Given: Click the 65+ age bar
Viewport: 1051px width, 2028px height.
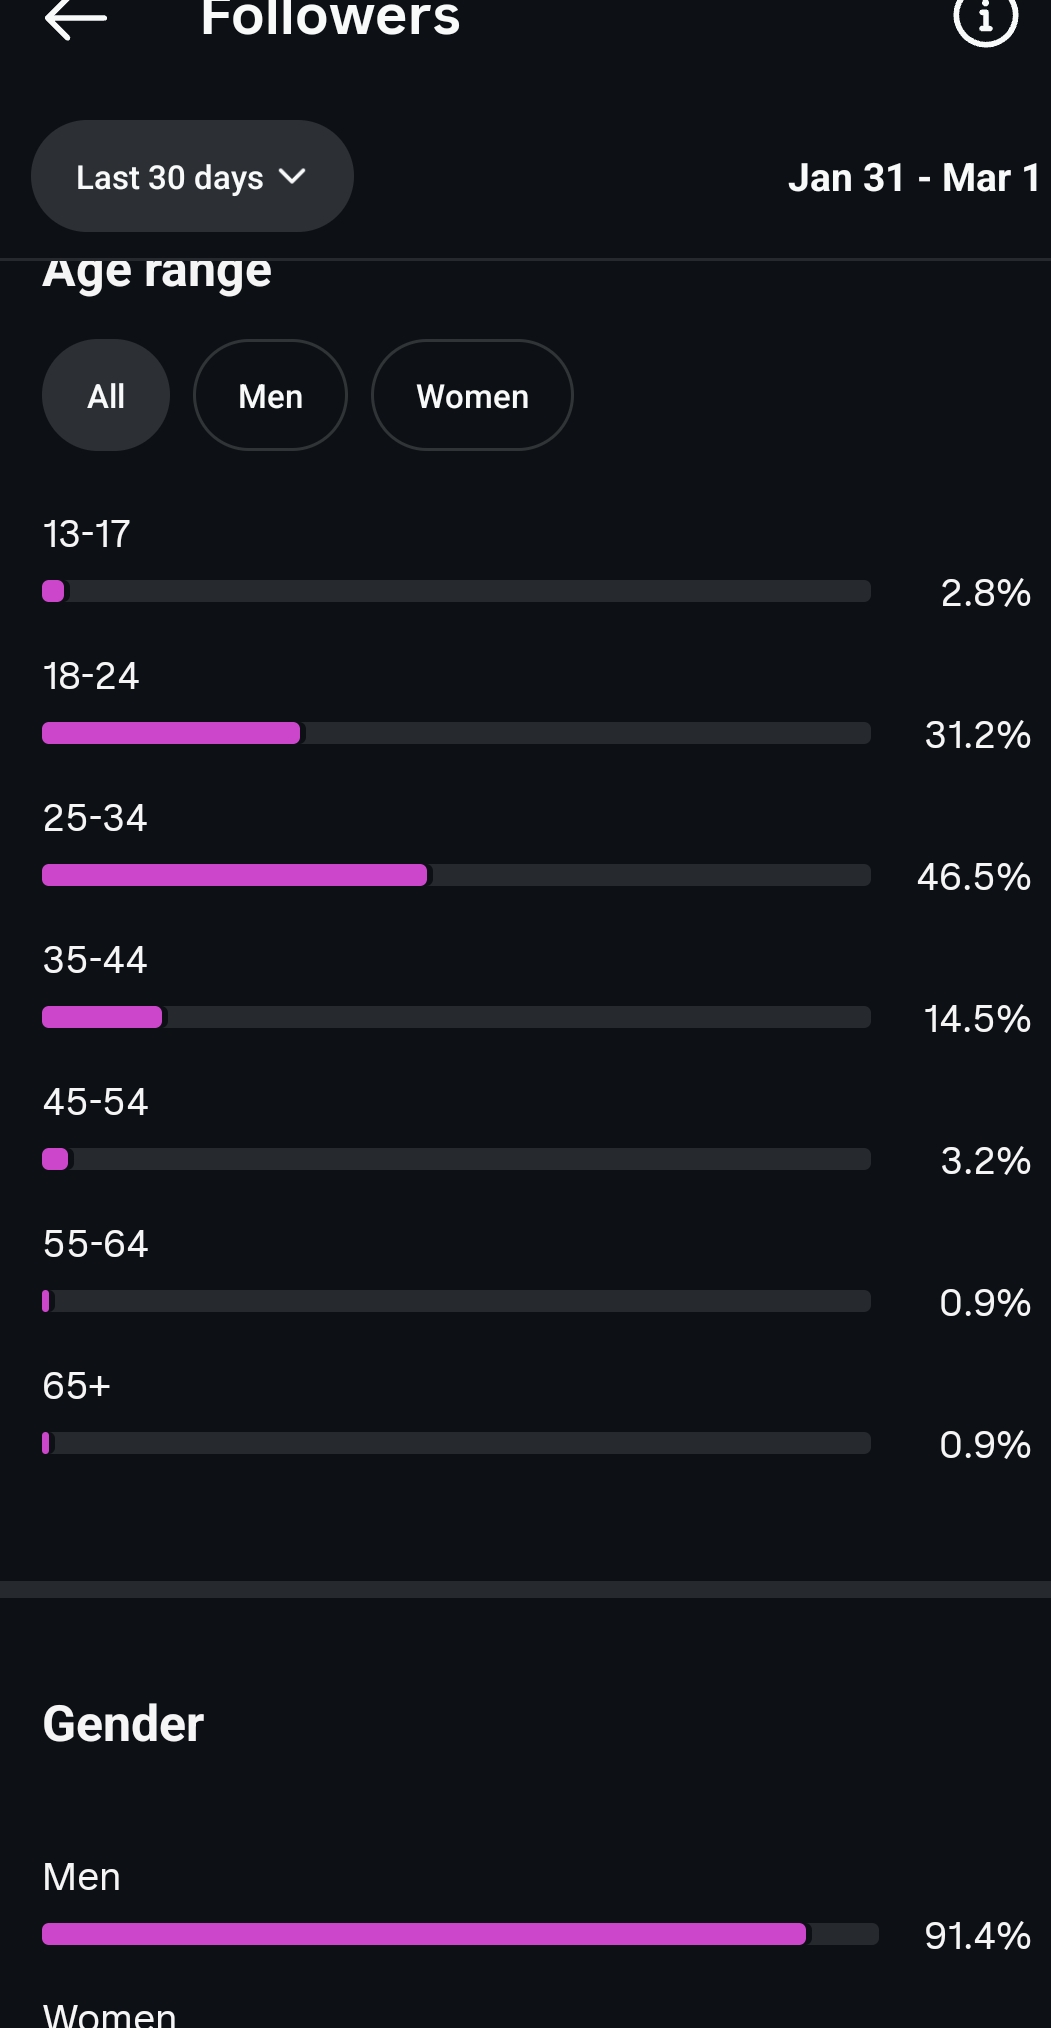Looking at the screenshot, I should pos(456,1443).
